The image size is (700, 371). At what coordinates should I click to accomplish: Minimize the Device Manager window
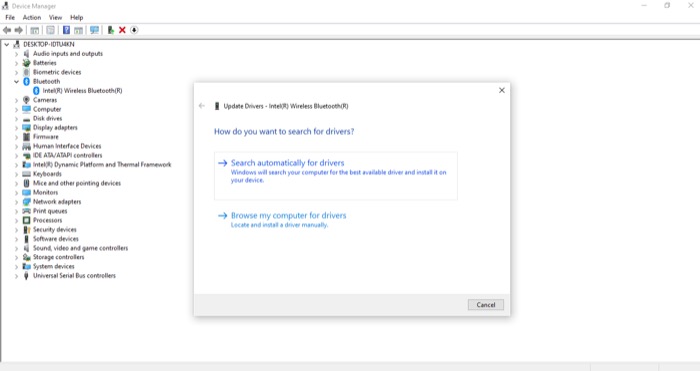(644, 5)
